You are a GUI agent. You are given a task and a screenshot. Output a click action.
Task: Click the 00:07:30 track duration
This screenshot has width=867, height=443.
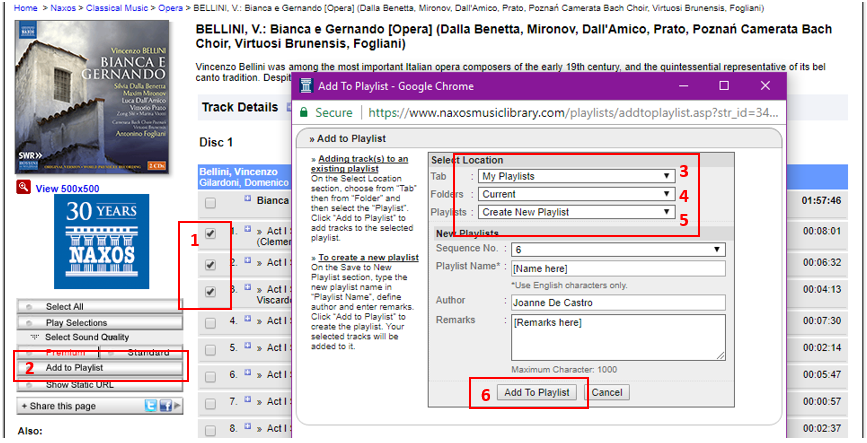coord(822,321)
